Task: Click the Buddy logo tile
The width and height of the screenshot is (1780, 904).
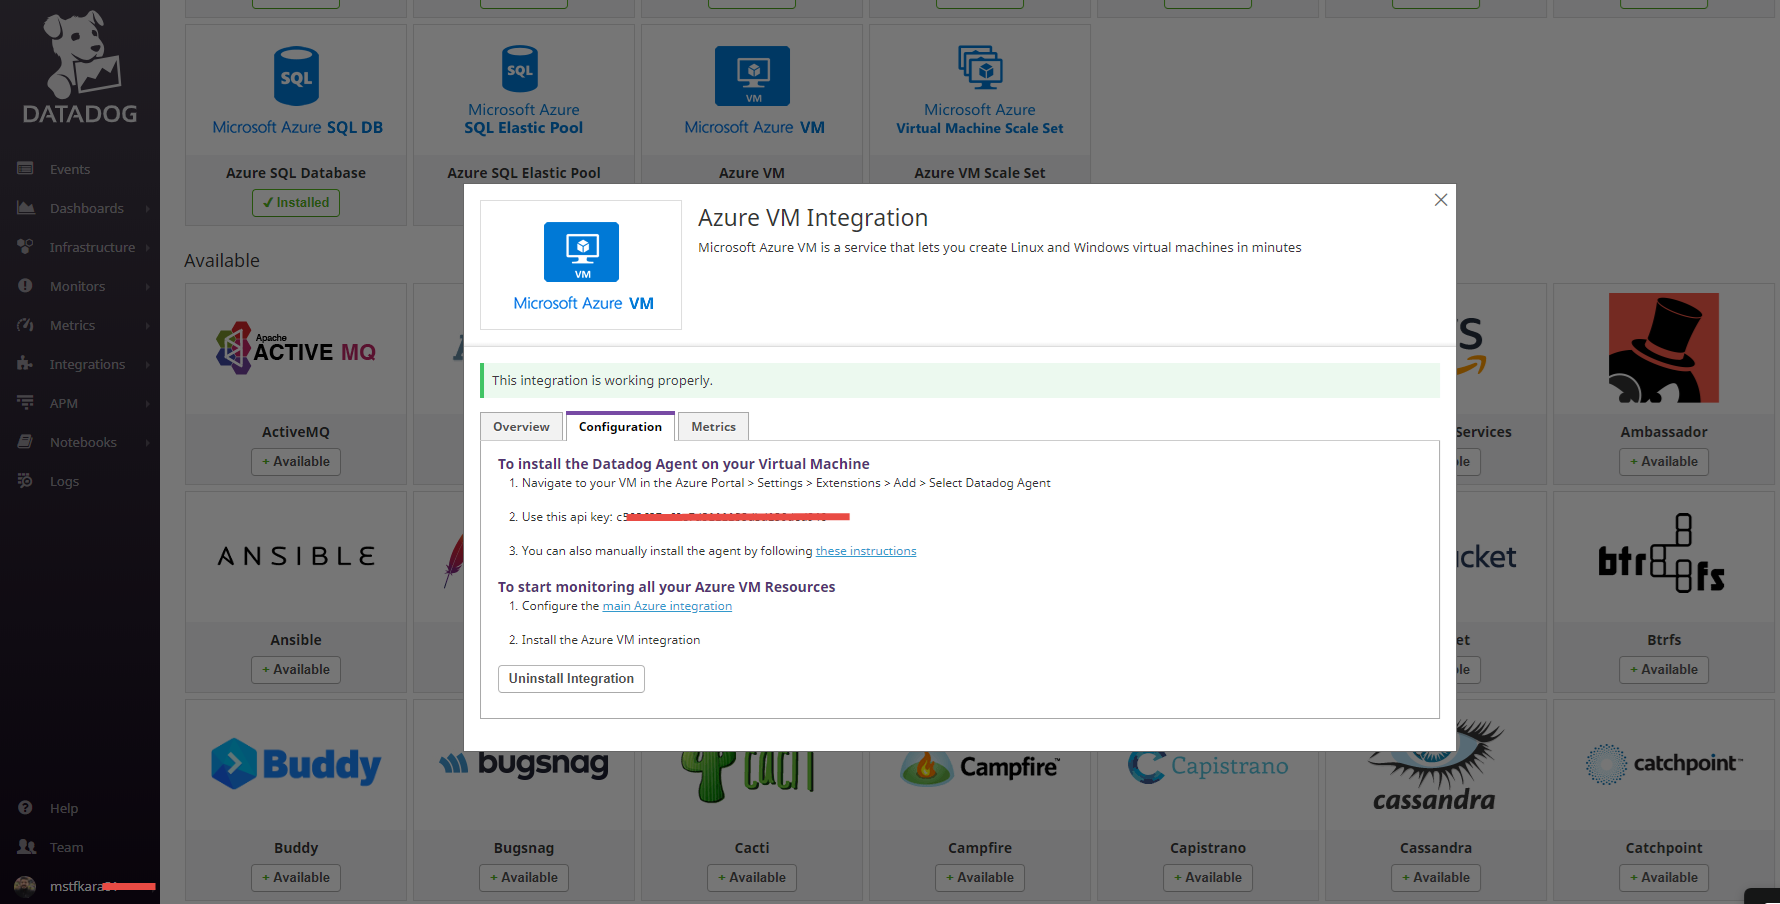Action: 296,764
